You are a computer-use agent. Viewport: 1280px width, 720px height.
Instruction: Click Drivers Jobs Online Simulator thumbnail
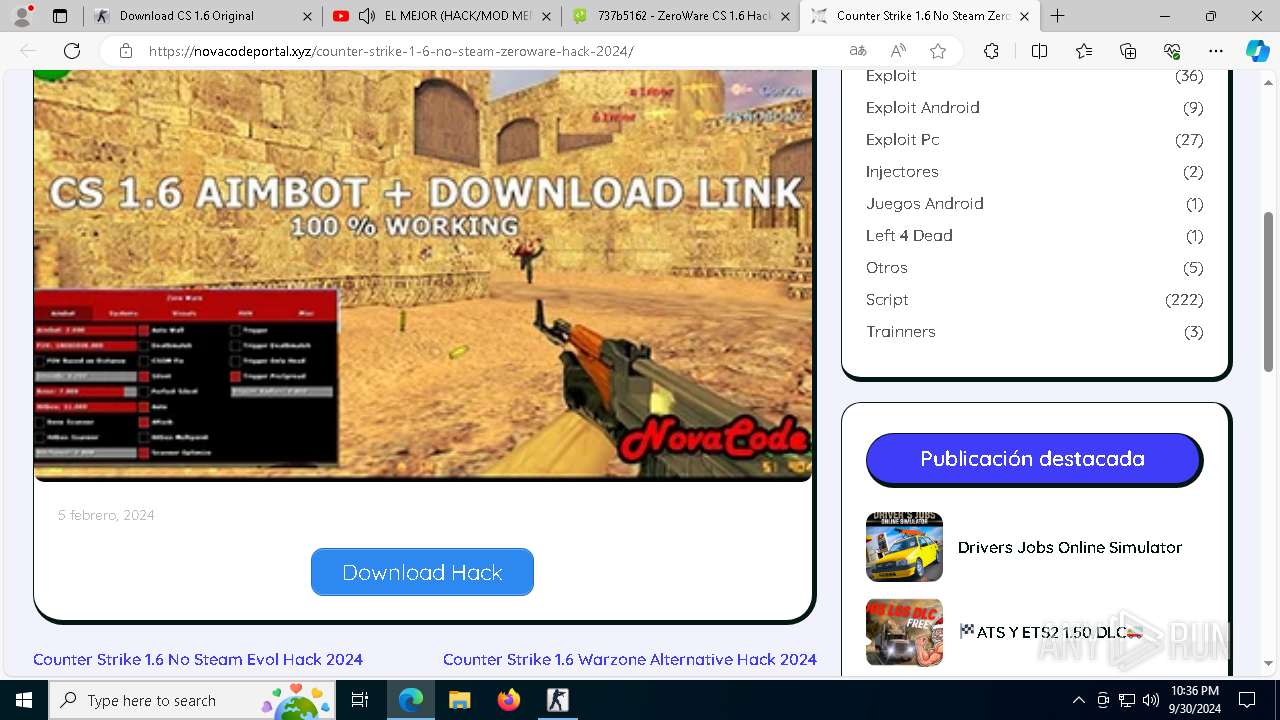tap(904, 547)
